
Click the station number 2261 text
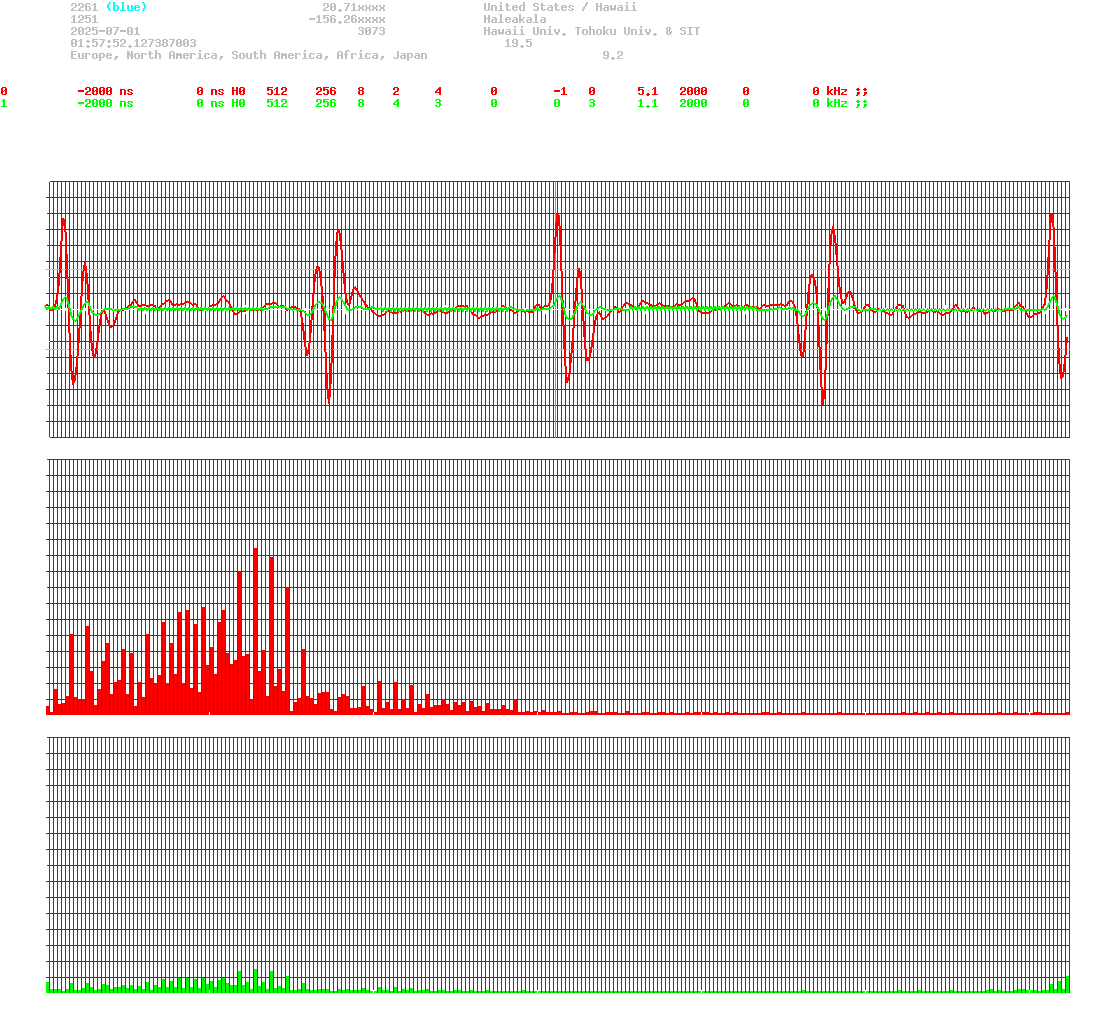[84, 7]
